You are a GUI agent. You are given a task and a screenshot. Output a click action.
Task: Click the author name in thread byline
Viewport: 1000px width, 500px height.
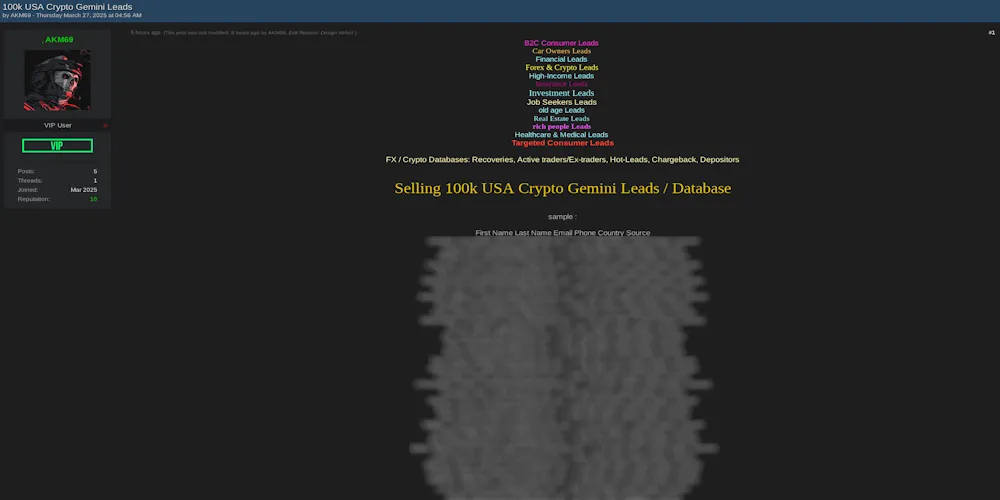19,16
